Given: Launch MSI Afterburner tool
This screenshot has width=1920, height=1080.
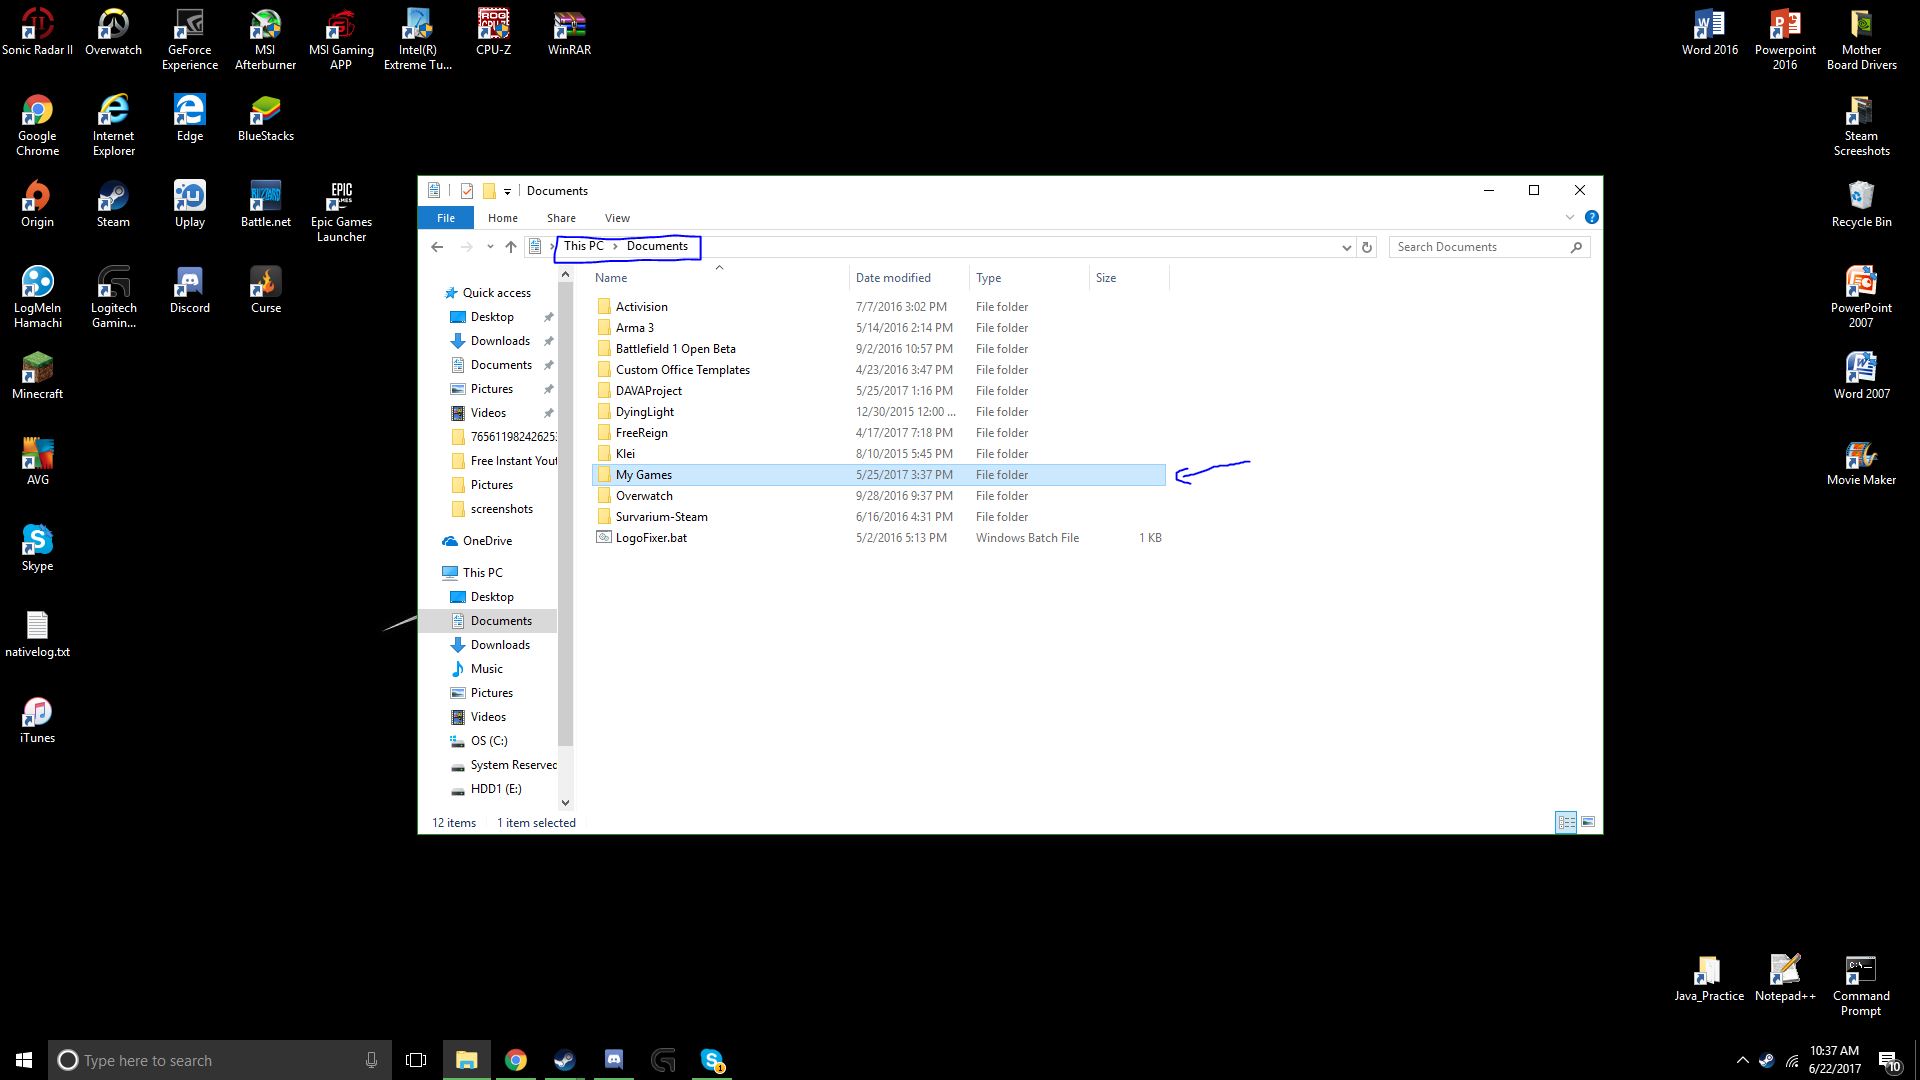Looking at the screenshot, I should (x=265, y=38).
